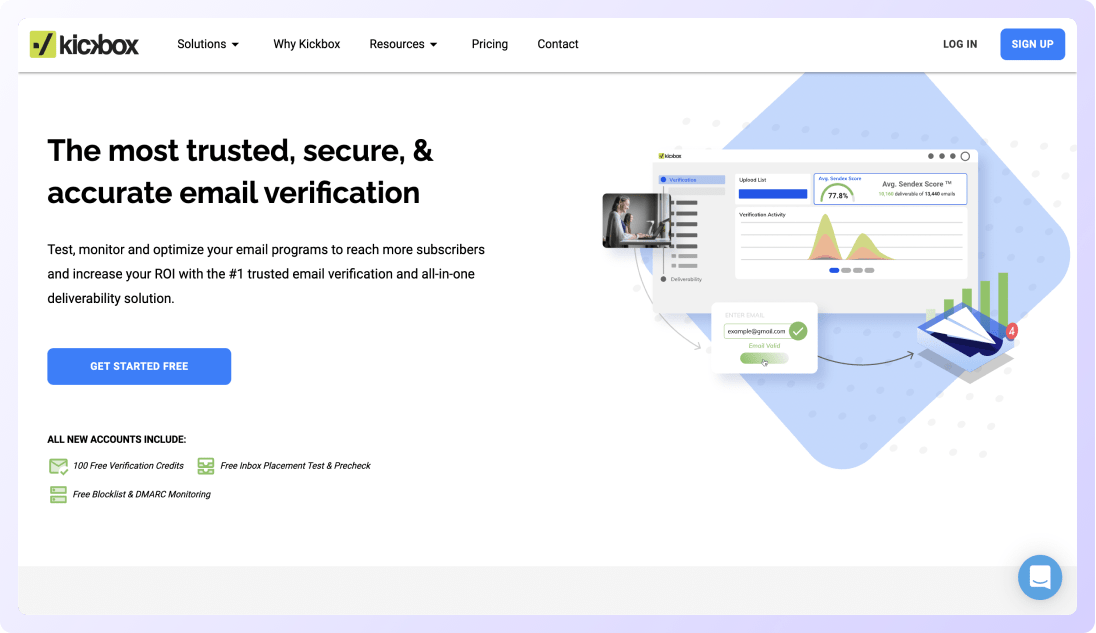Expand the Resources dropdown menu

403,44
